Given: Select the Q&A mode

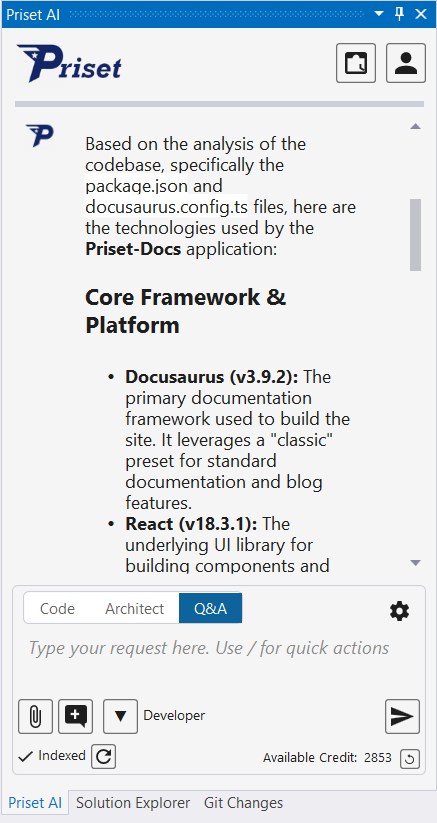Looking at the screenshot, I should coord(210,608).
